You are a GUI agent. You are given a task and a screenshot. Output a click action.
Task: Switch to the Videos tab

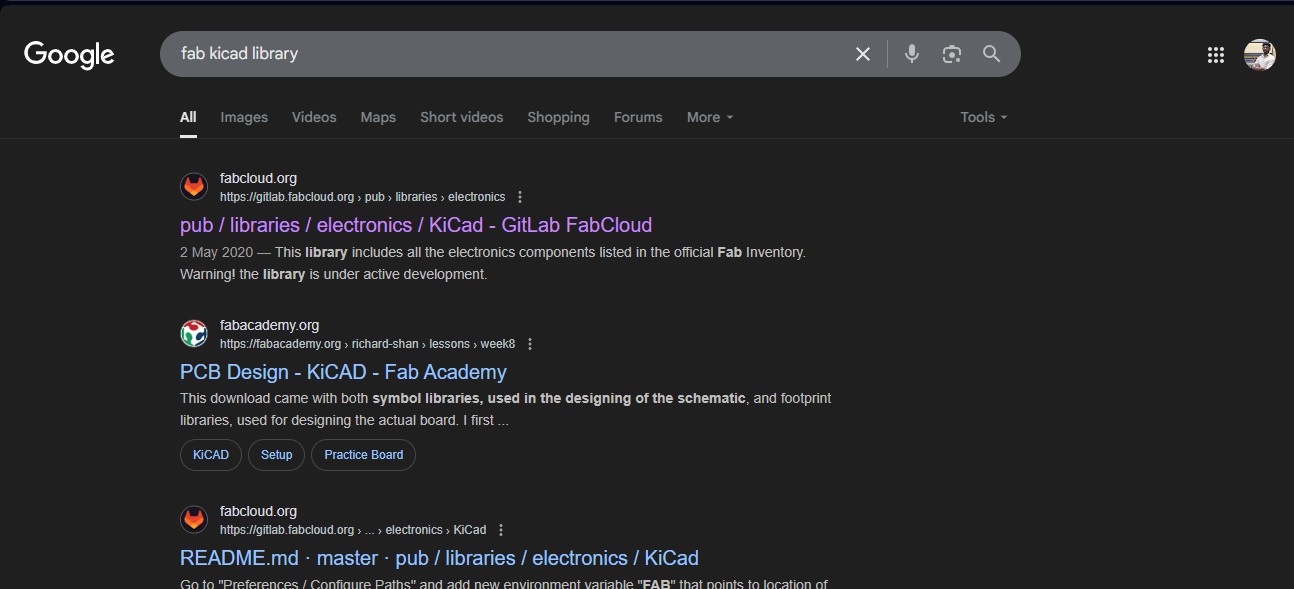click(x=314, y=117)
